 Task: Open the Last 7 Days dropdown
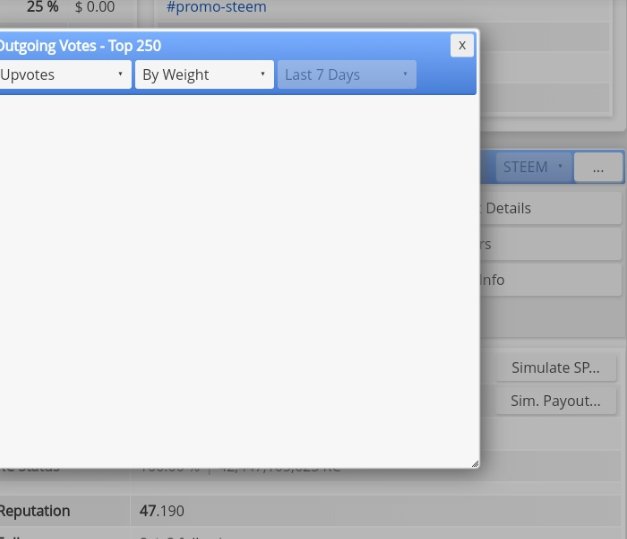coord(347,75)
